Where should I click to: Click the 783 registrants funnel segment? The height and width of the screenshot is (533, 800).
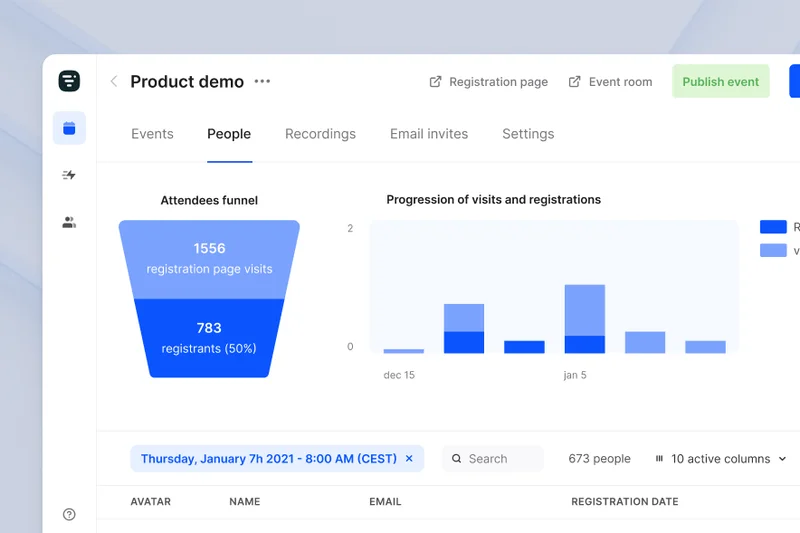[209, 338]
